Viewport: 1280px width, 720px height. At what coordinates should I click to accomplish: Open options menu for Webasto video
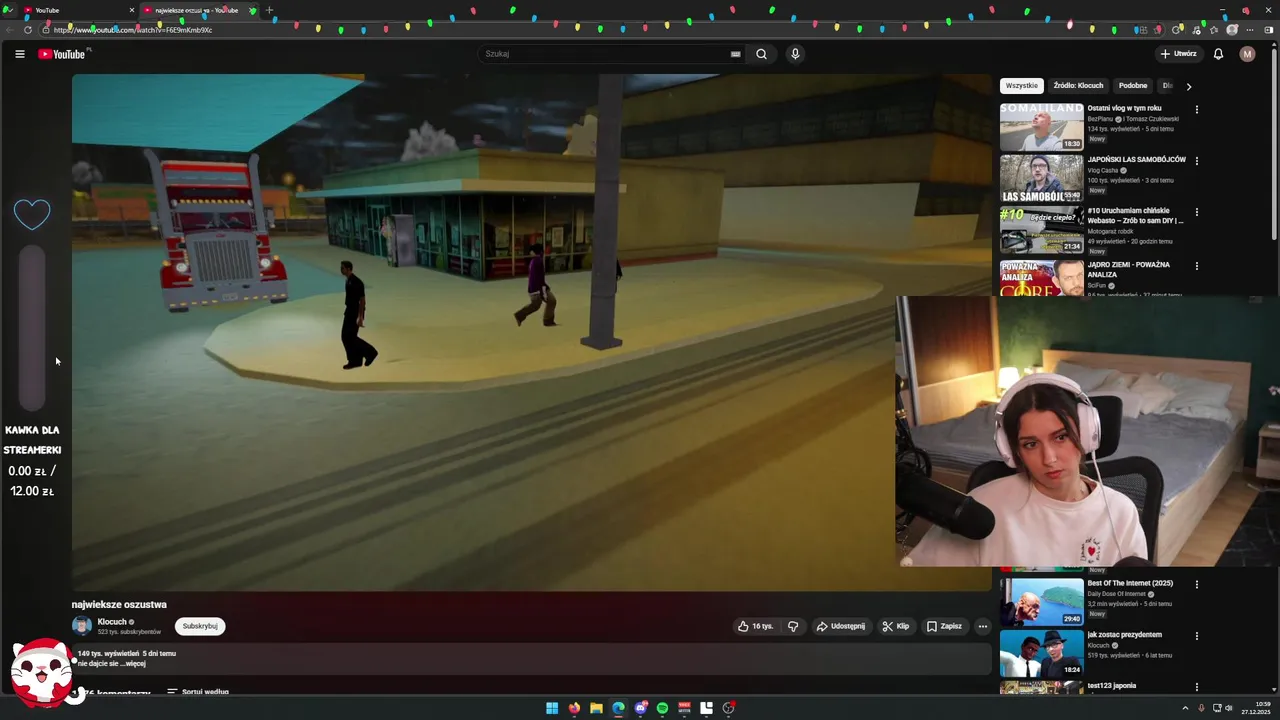point(1196,212)
